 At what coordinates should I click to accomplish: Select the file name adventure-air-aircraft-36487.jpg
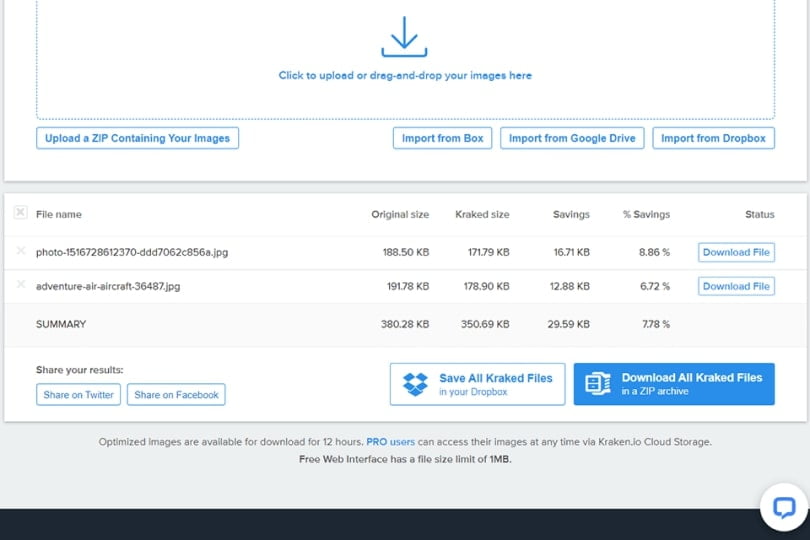(x=108, y=286)
